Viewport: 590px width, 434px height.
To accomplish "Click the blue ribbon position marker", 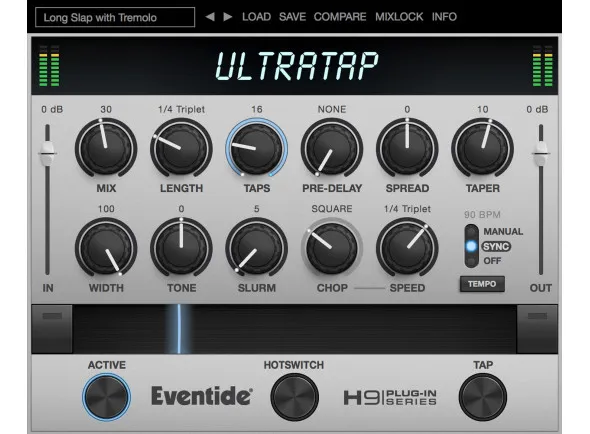I will coord(179,329).
